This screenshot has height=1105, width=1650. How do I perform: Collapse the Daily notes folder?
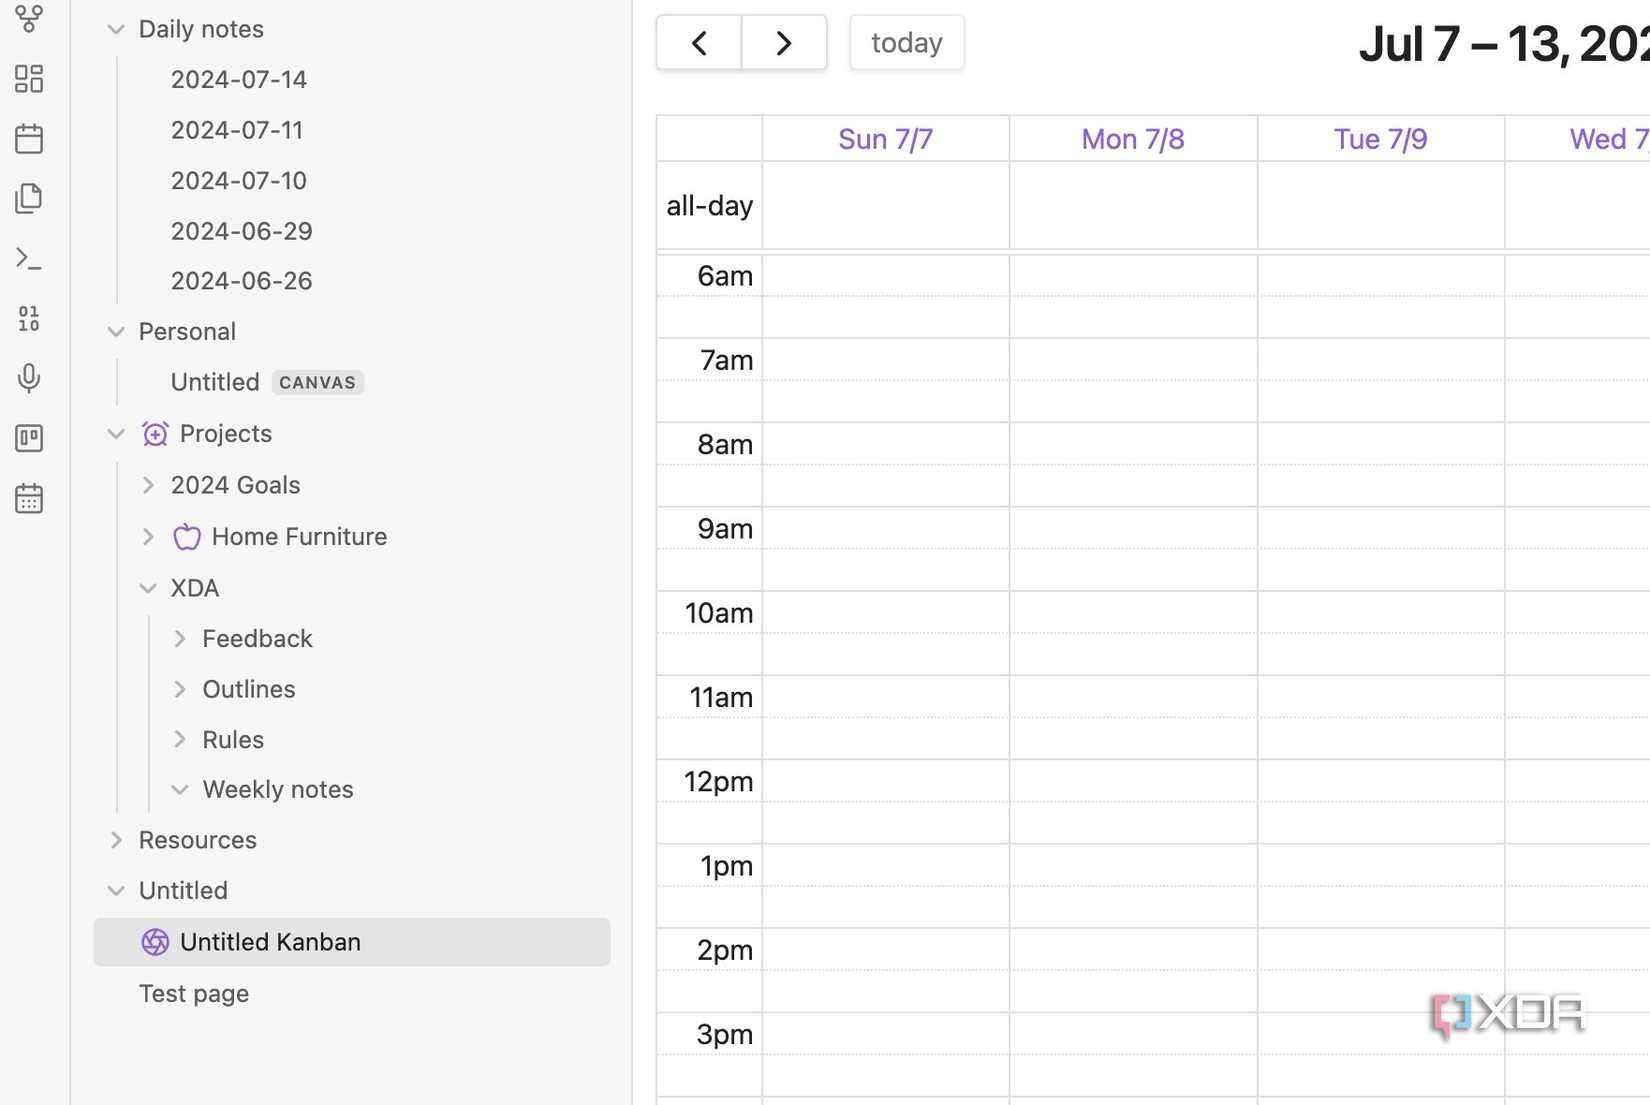(x=116, y=29)
